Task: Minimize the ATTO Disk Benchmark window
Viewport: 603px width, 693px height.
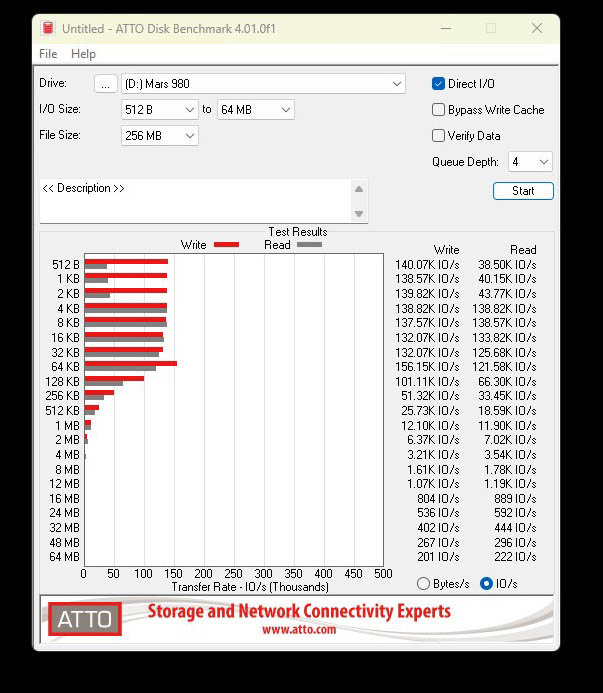Action: 446,28
